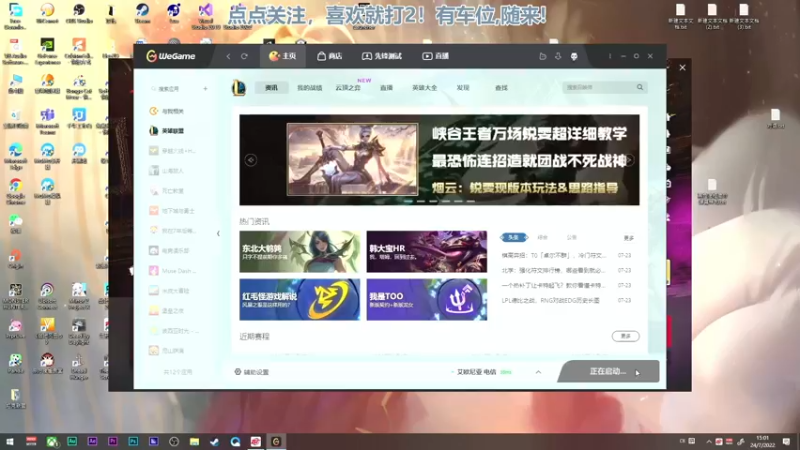Show the previous banner slide
This screenshot has width=800, height=450.
tap(251, 160)
